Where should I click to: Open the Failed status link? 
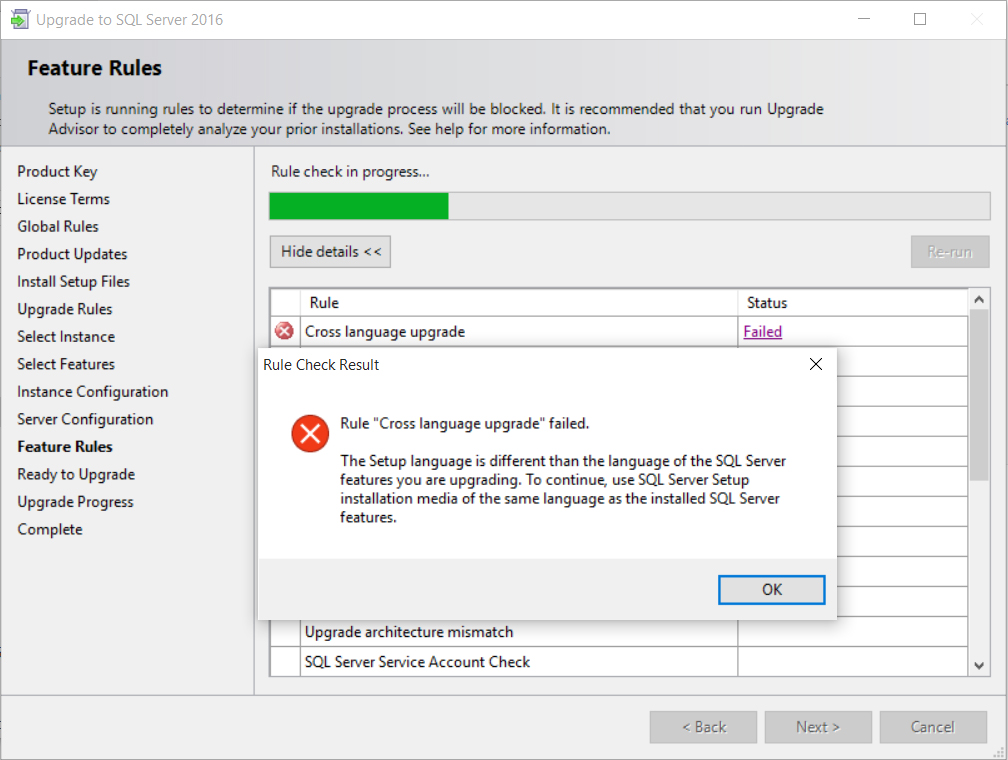coord(762,332)
